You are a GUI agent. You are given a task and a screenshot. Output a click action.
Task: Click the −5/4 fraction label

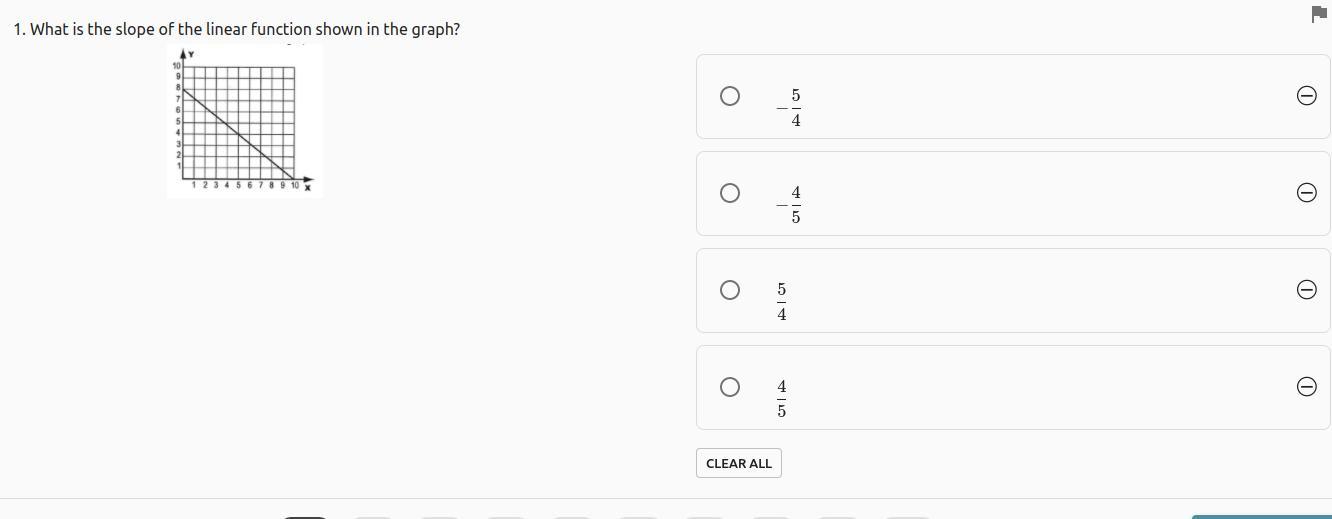tap(790, 108)
